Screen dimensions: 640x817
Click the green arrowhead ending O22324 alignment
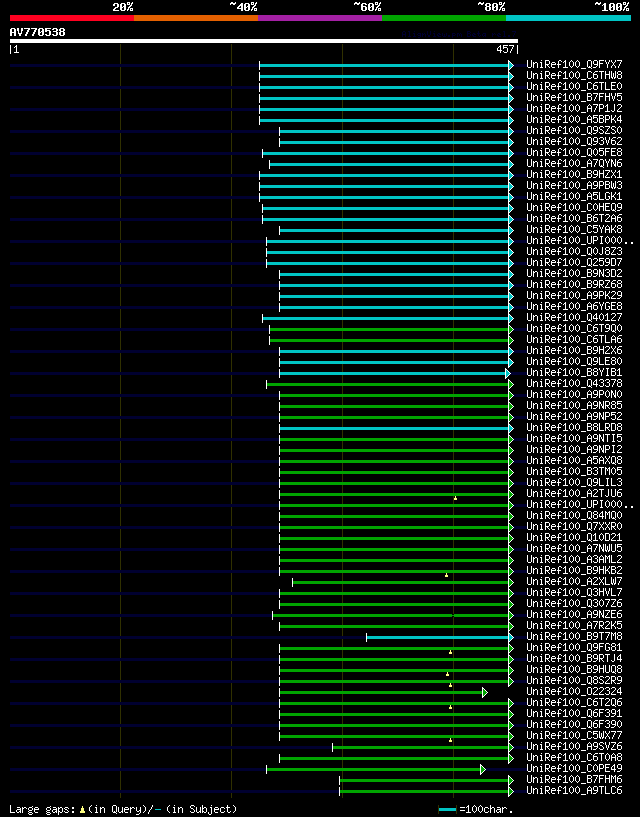(x=485, y=692)
